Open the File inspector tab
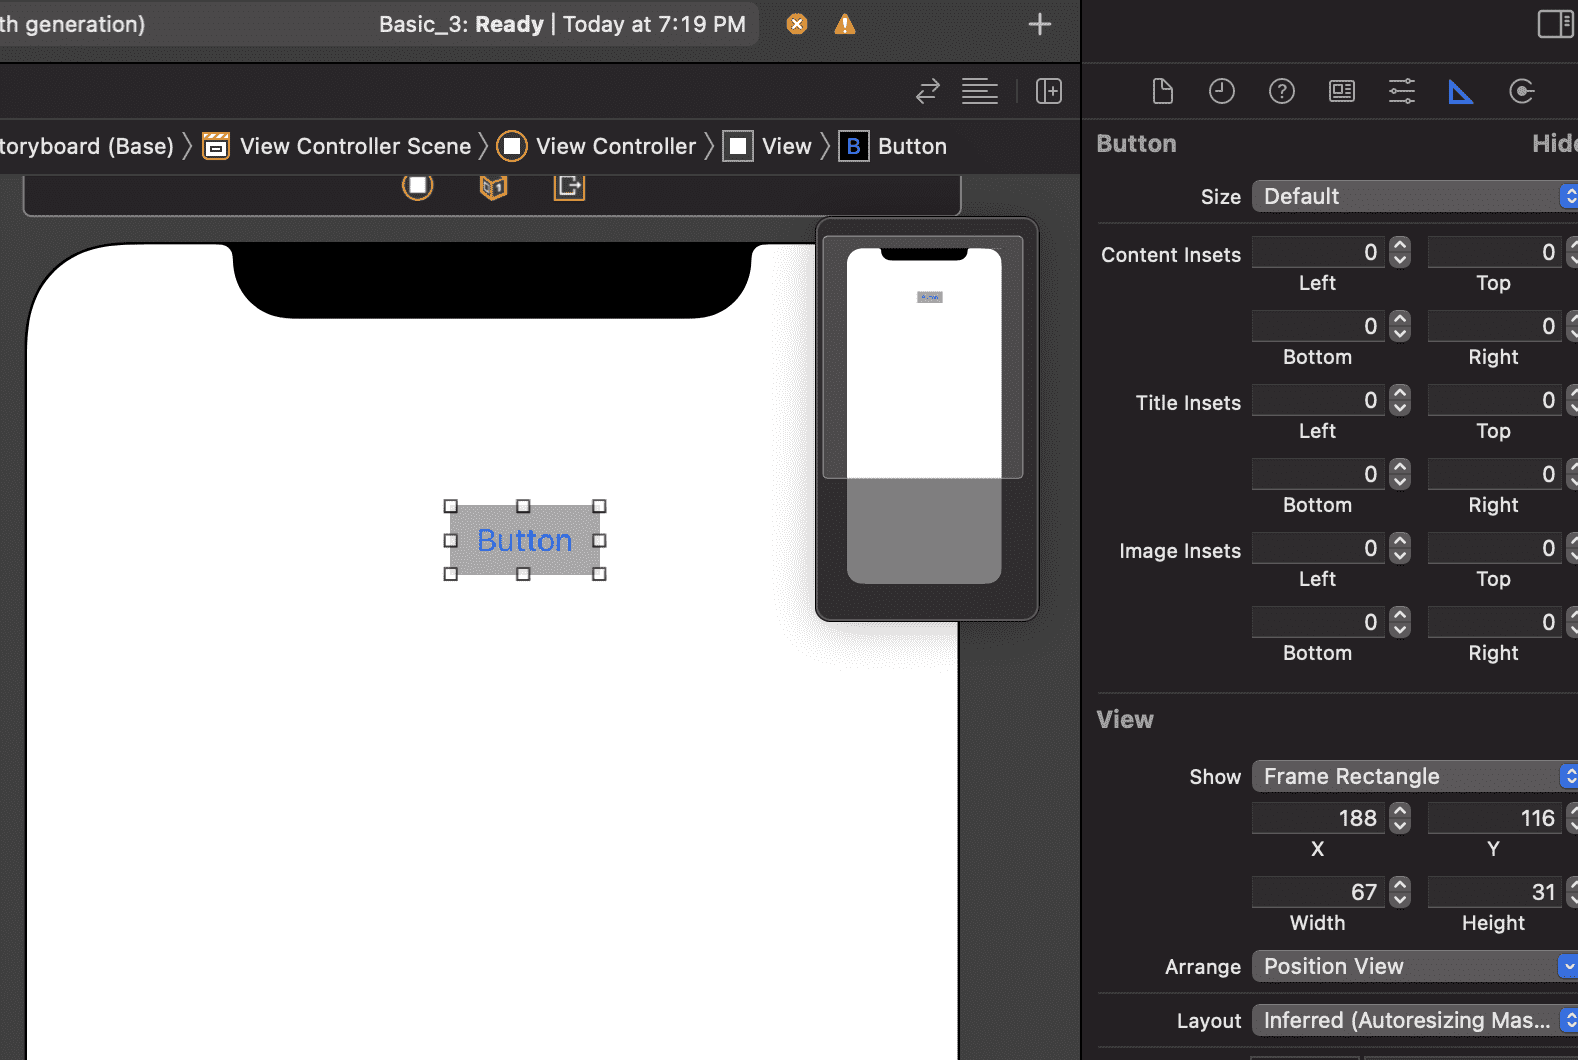 (x=1162, y=92)
